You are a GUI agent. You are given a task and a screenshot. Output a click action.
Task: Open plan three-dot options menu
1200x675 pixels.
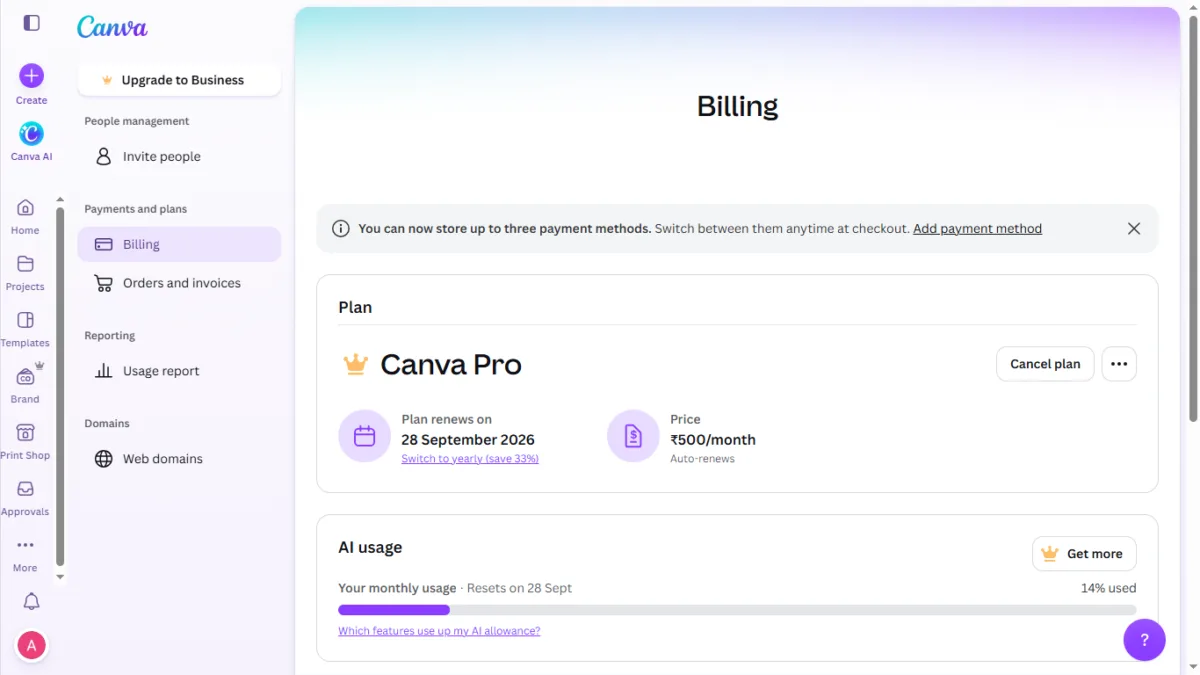1119,364
